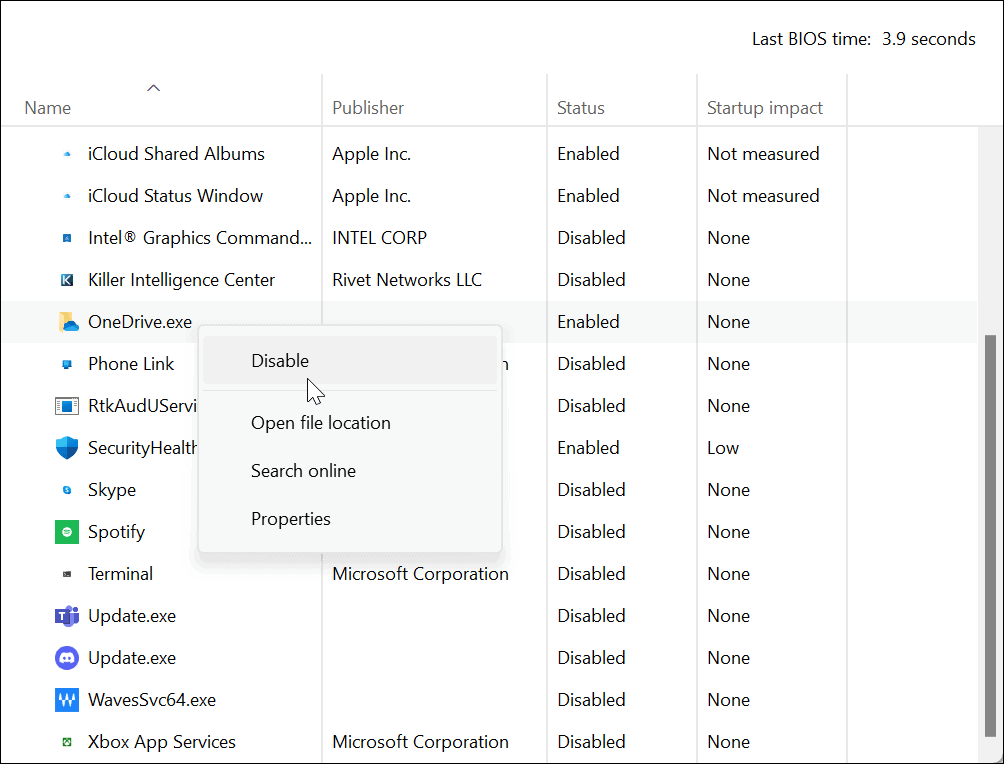Select the WavesSvc64.exe icon
The width and height of the screenshot is (1004, 764).
click(x=66, y=699)
